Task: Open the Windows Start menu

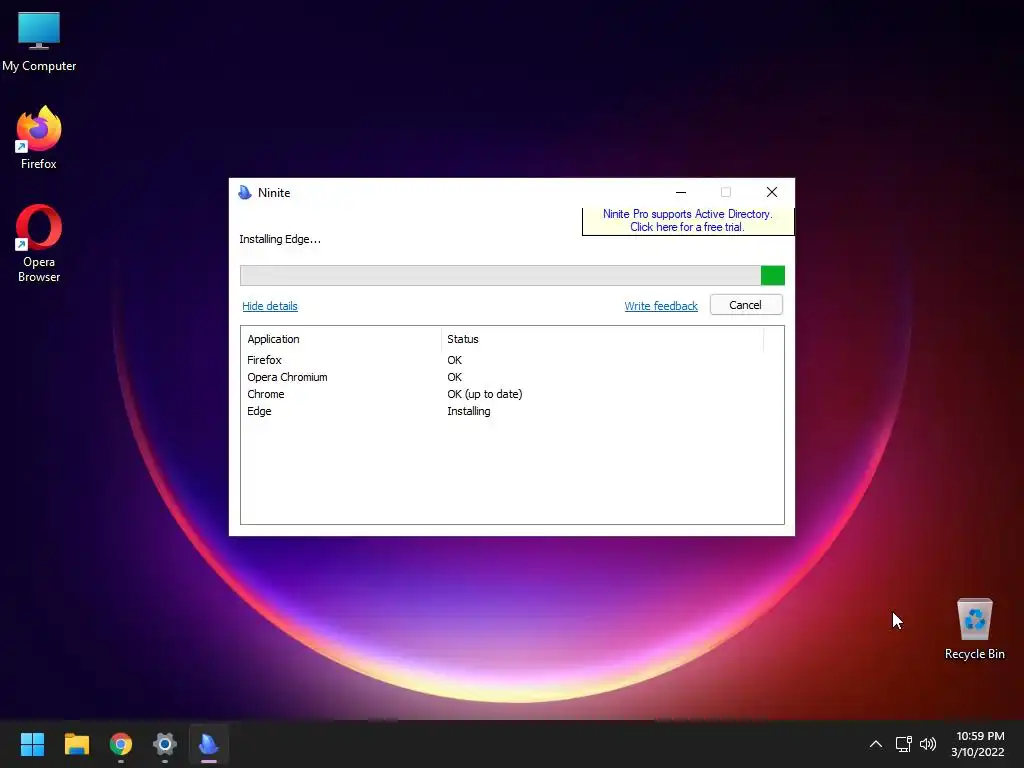Action: [x=32, y=744]
